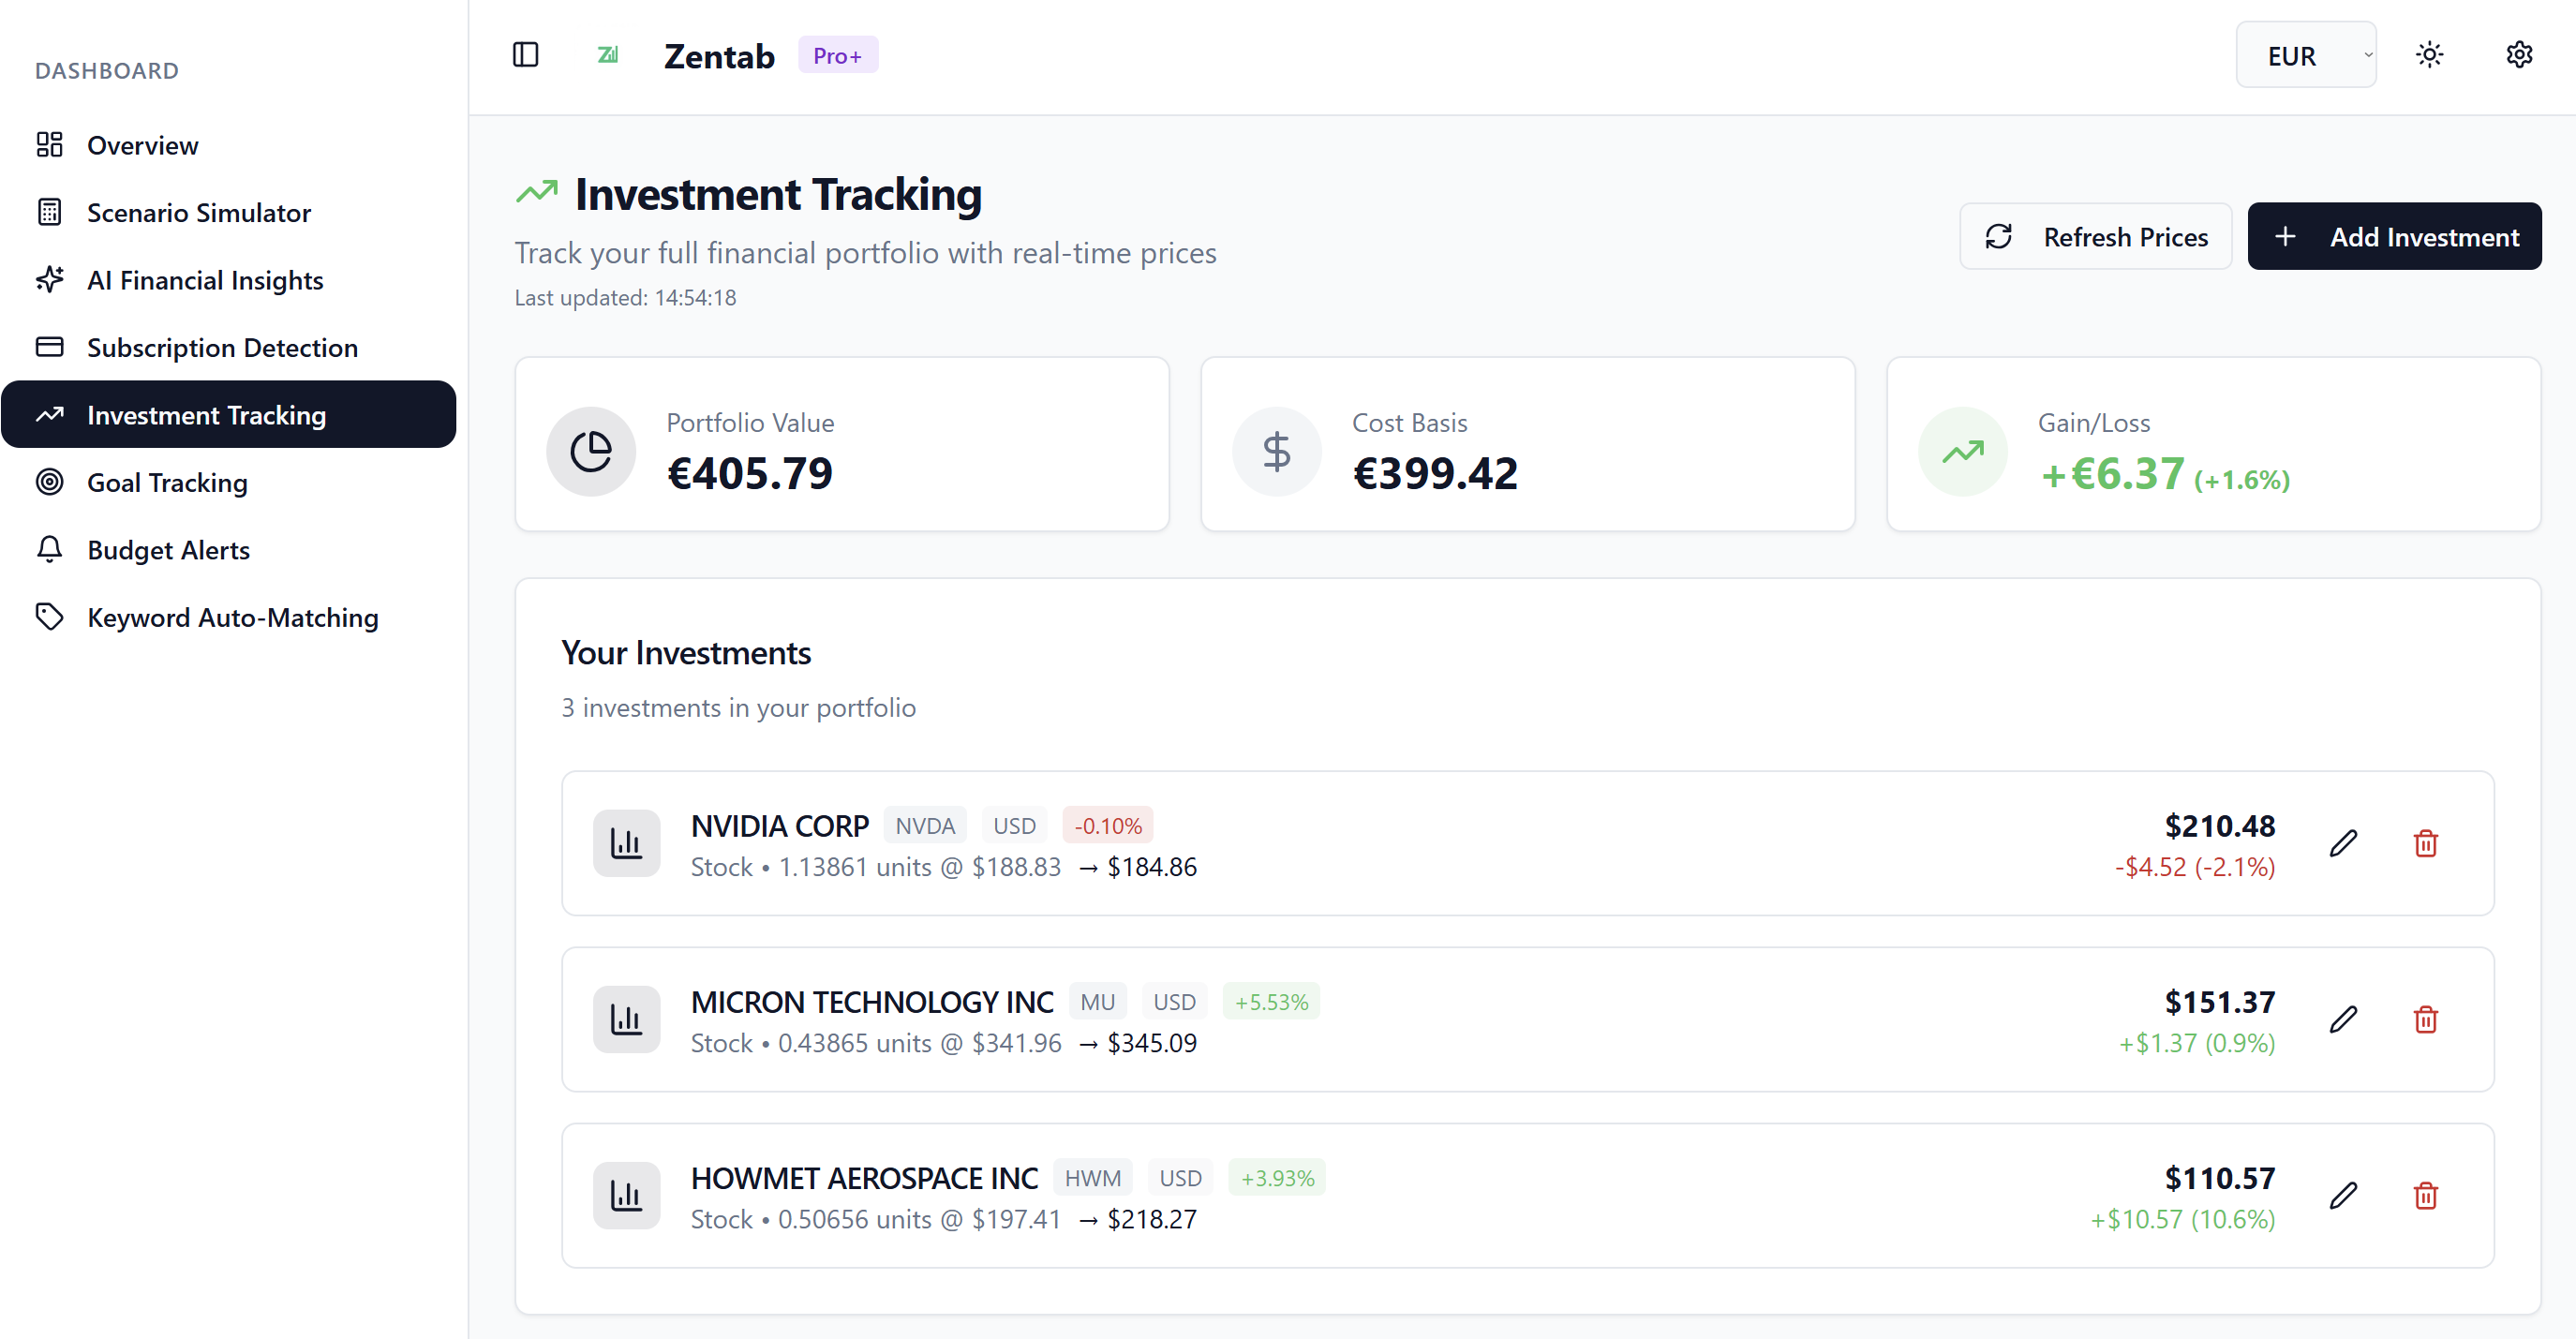This screenshot has height=1339, width=2576.
Task: Delete the MICRON TECHNOLOGY INC investment
Action: [2425, 1019]
